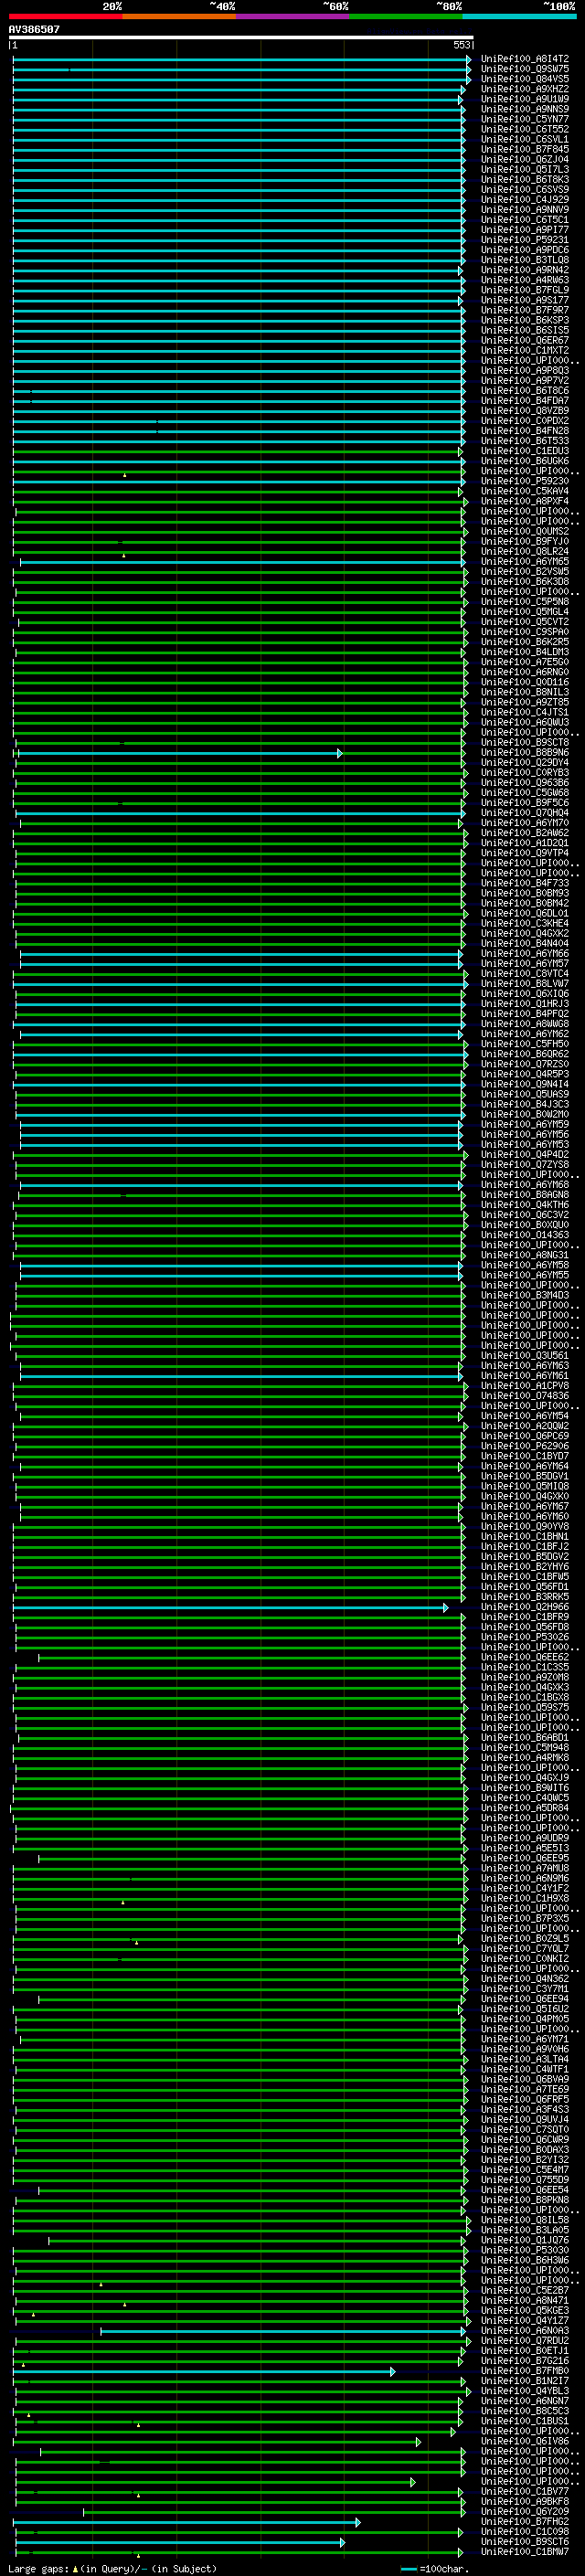Select label UniRef100_O14363
The width and height of the screenshot is (585, 2576).
pyautogui.click(x=524, y=1235)
